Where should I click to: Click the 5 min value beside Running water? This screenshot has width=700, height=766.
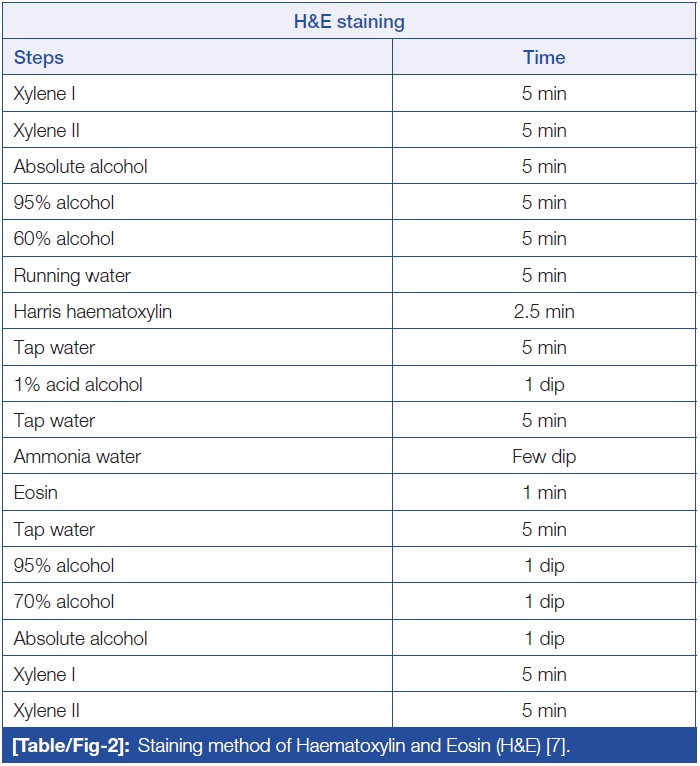(543, 275)
